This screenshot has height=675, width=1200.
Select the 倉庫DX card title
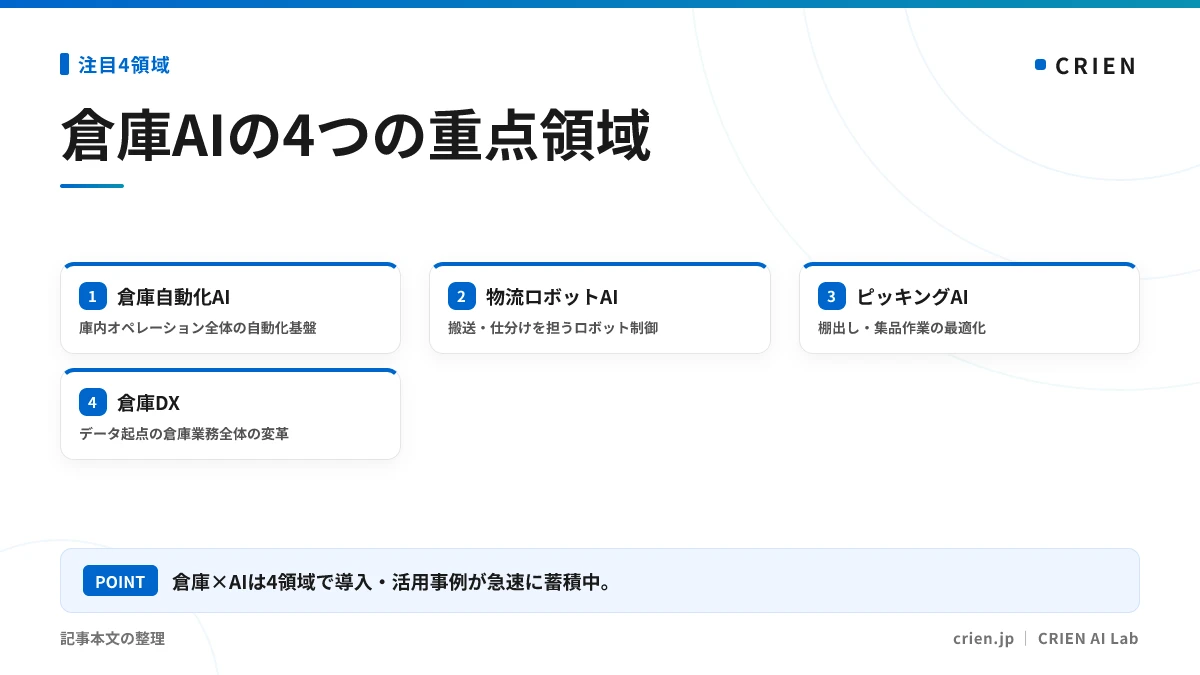148,403
